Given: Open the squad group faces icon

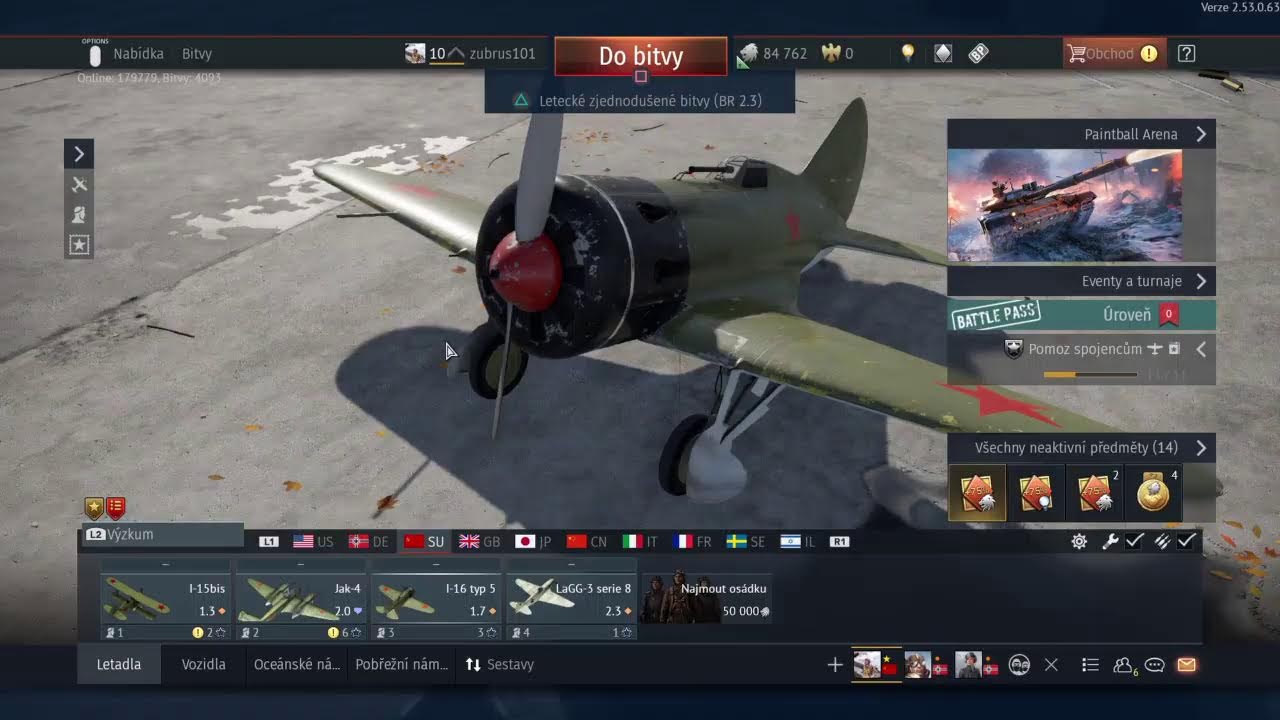Looking at the screenshot, I should pos(1019,664).
